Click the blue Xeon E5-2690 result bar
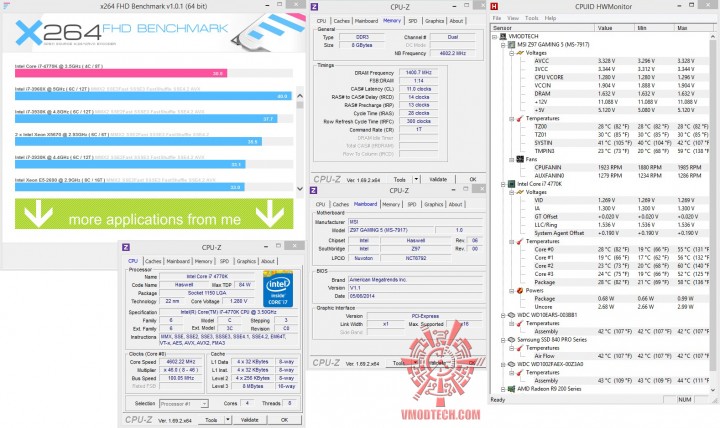This screenshot has width=720, height=428. pos(129,187)
